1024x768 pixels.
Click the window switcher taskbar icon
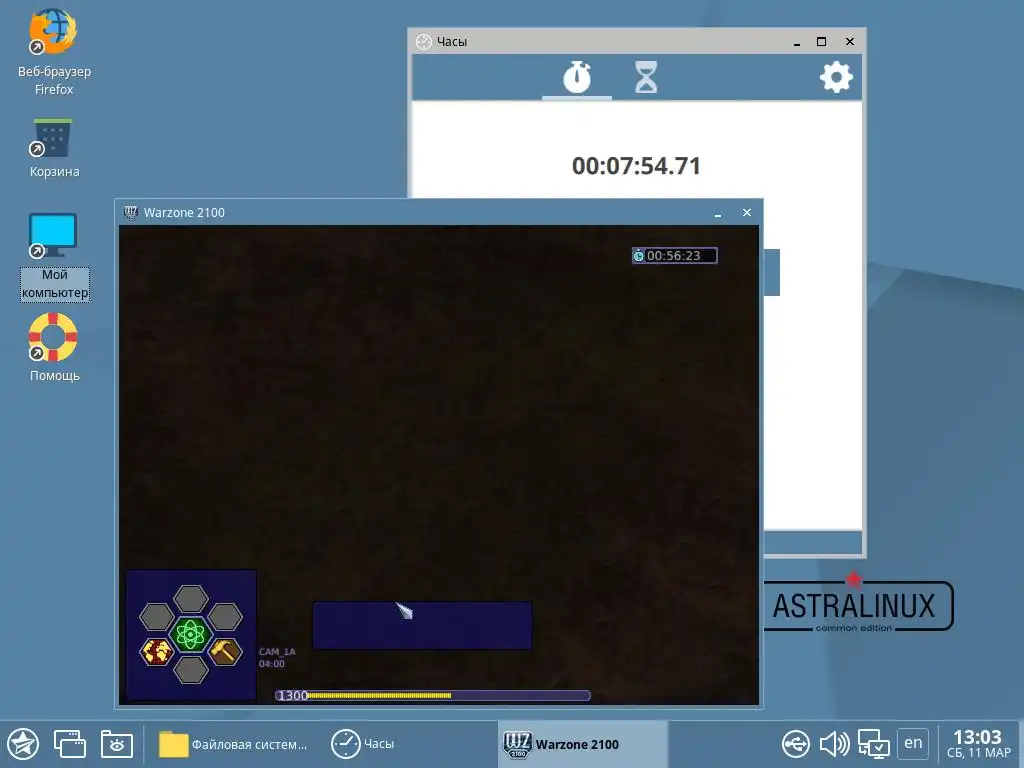[x=70, y=744]
